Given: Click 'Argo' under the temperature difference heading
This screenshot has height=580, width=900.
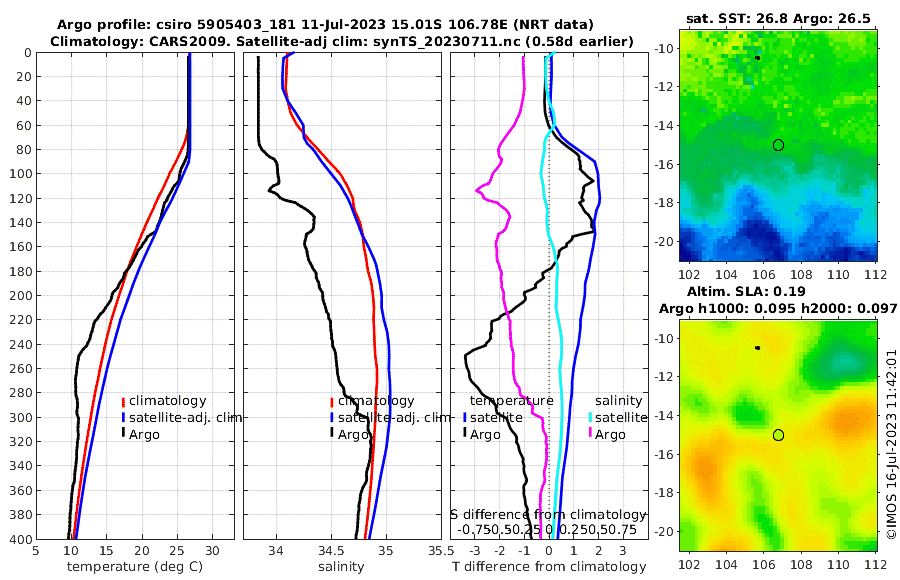Looking at the screenshot, I should point(486,435).
